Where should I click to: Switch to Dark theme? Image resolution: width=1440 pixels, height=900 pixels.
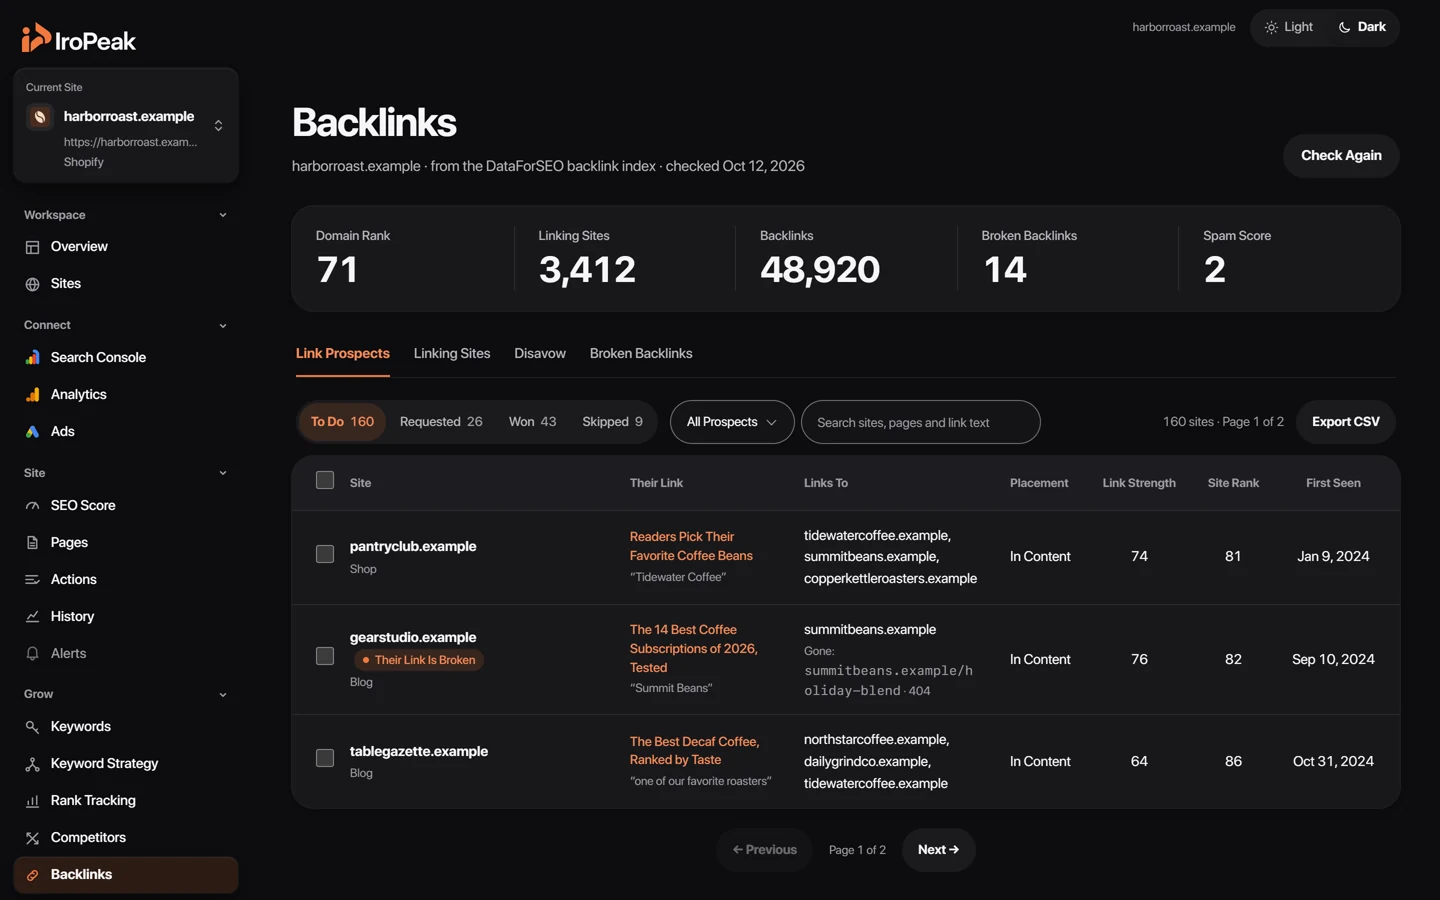click(x=1362, y=27)
